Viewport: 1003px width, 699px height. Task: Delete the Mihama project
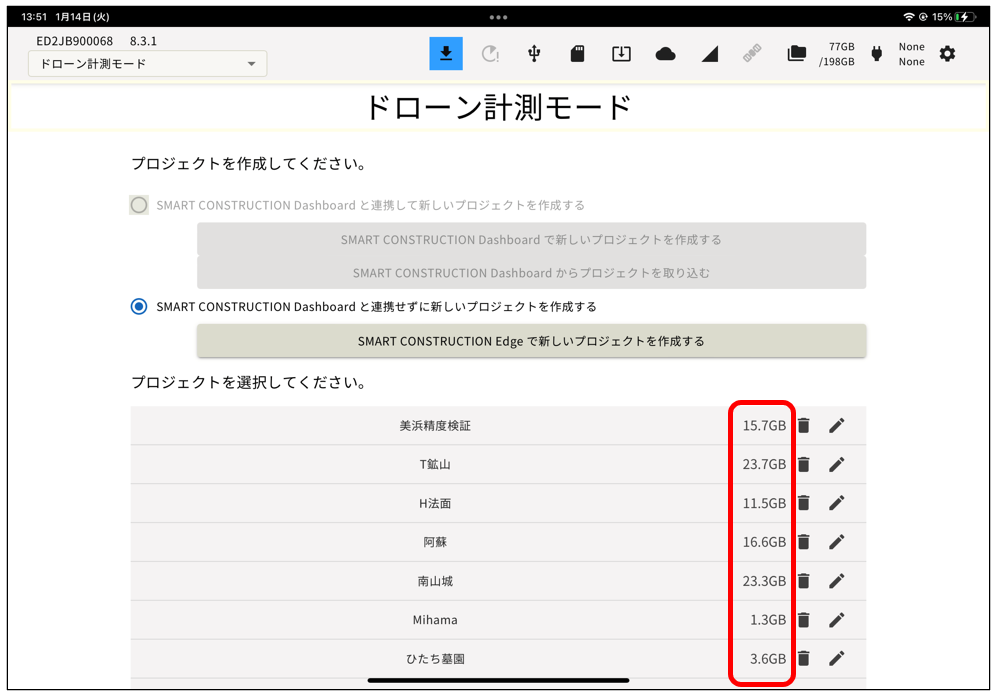(x=803, y=620)
